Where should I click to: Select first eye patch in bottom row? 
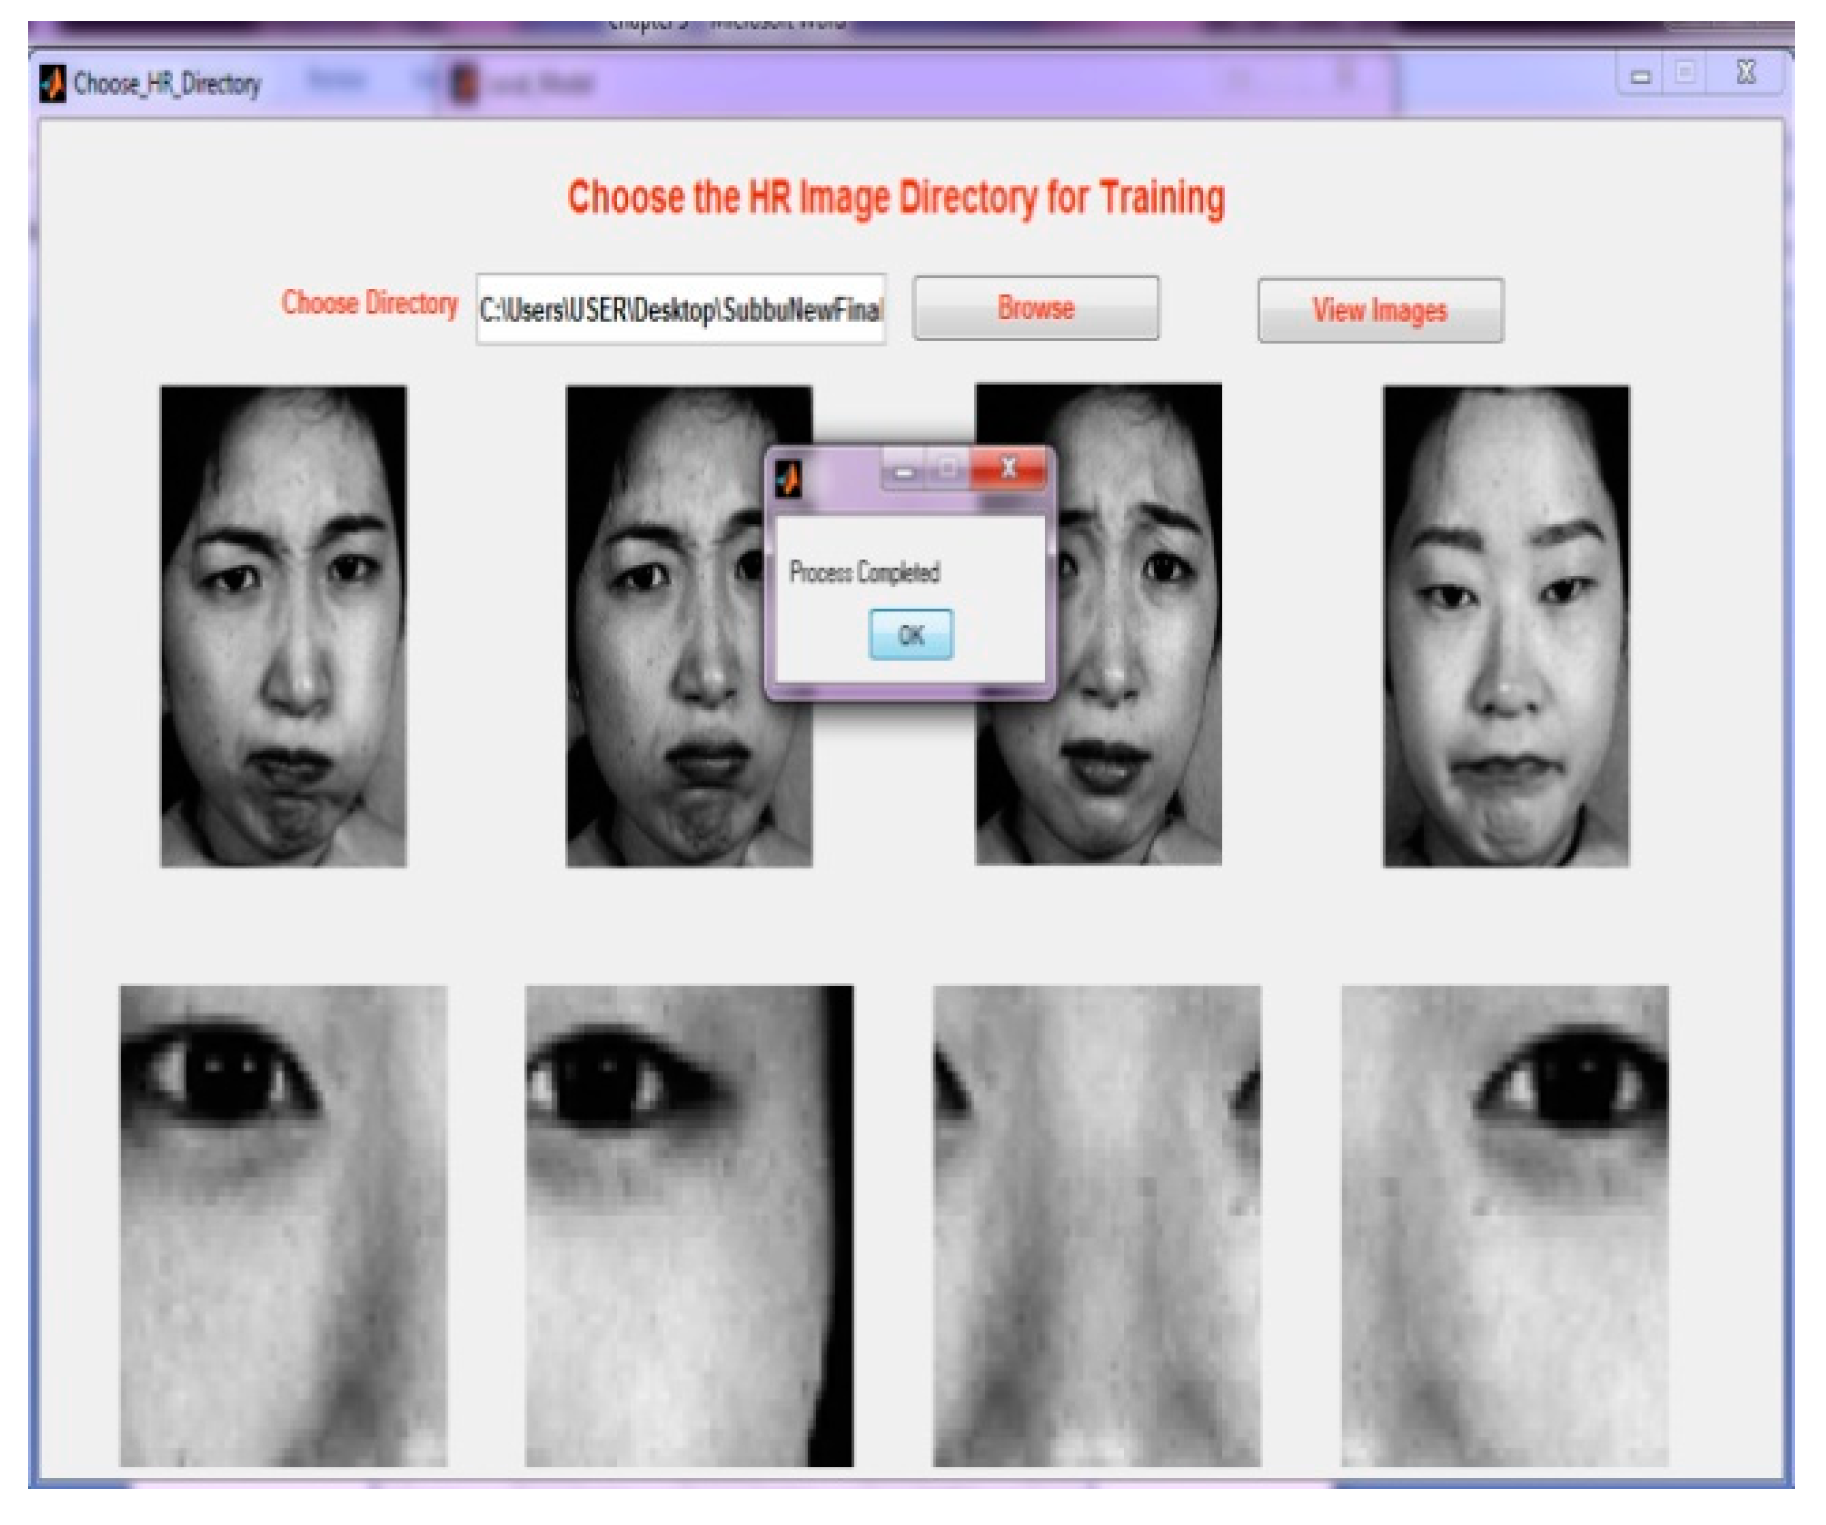pyautogui.click(x=283, y=1225)
